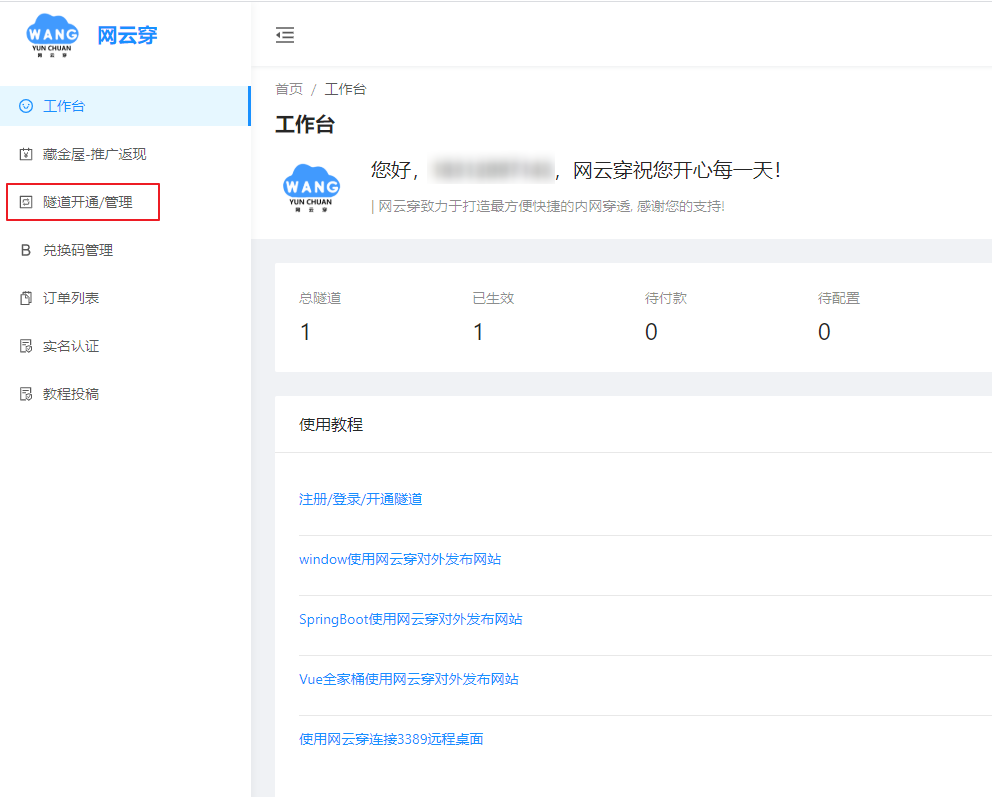The height and width of the screenshot is (797, 992).
Task: Click the B icon beside 兑换码管理
Action: (x=26, y=250)
